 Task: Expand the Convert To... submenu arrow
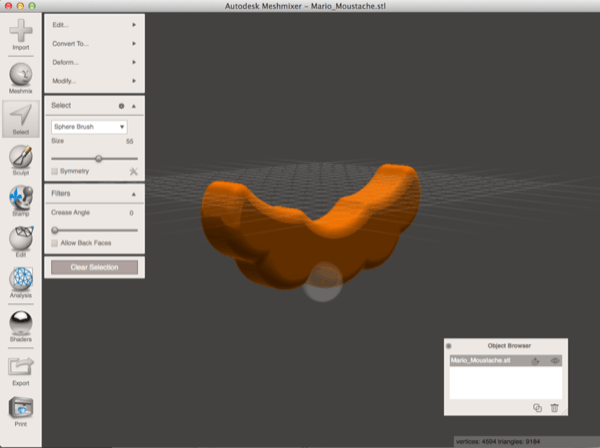[x=134, y=44]
